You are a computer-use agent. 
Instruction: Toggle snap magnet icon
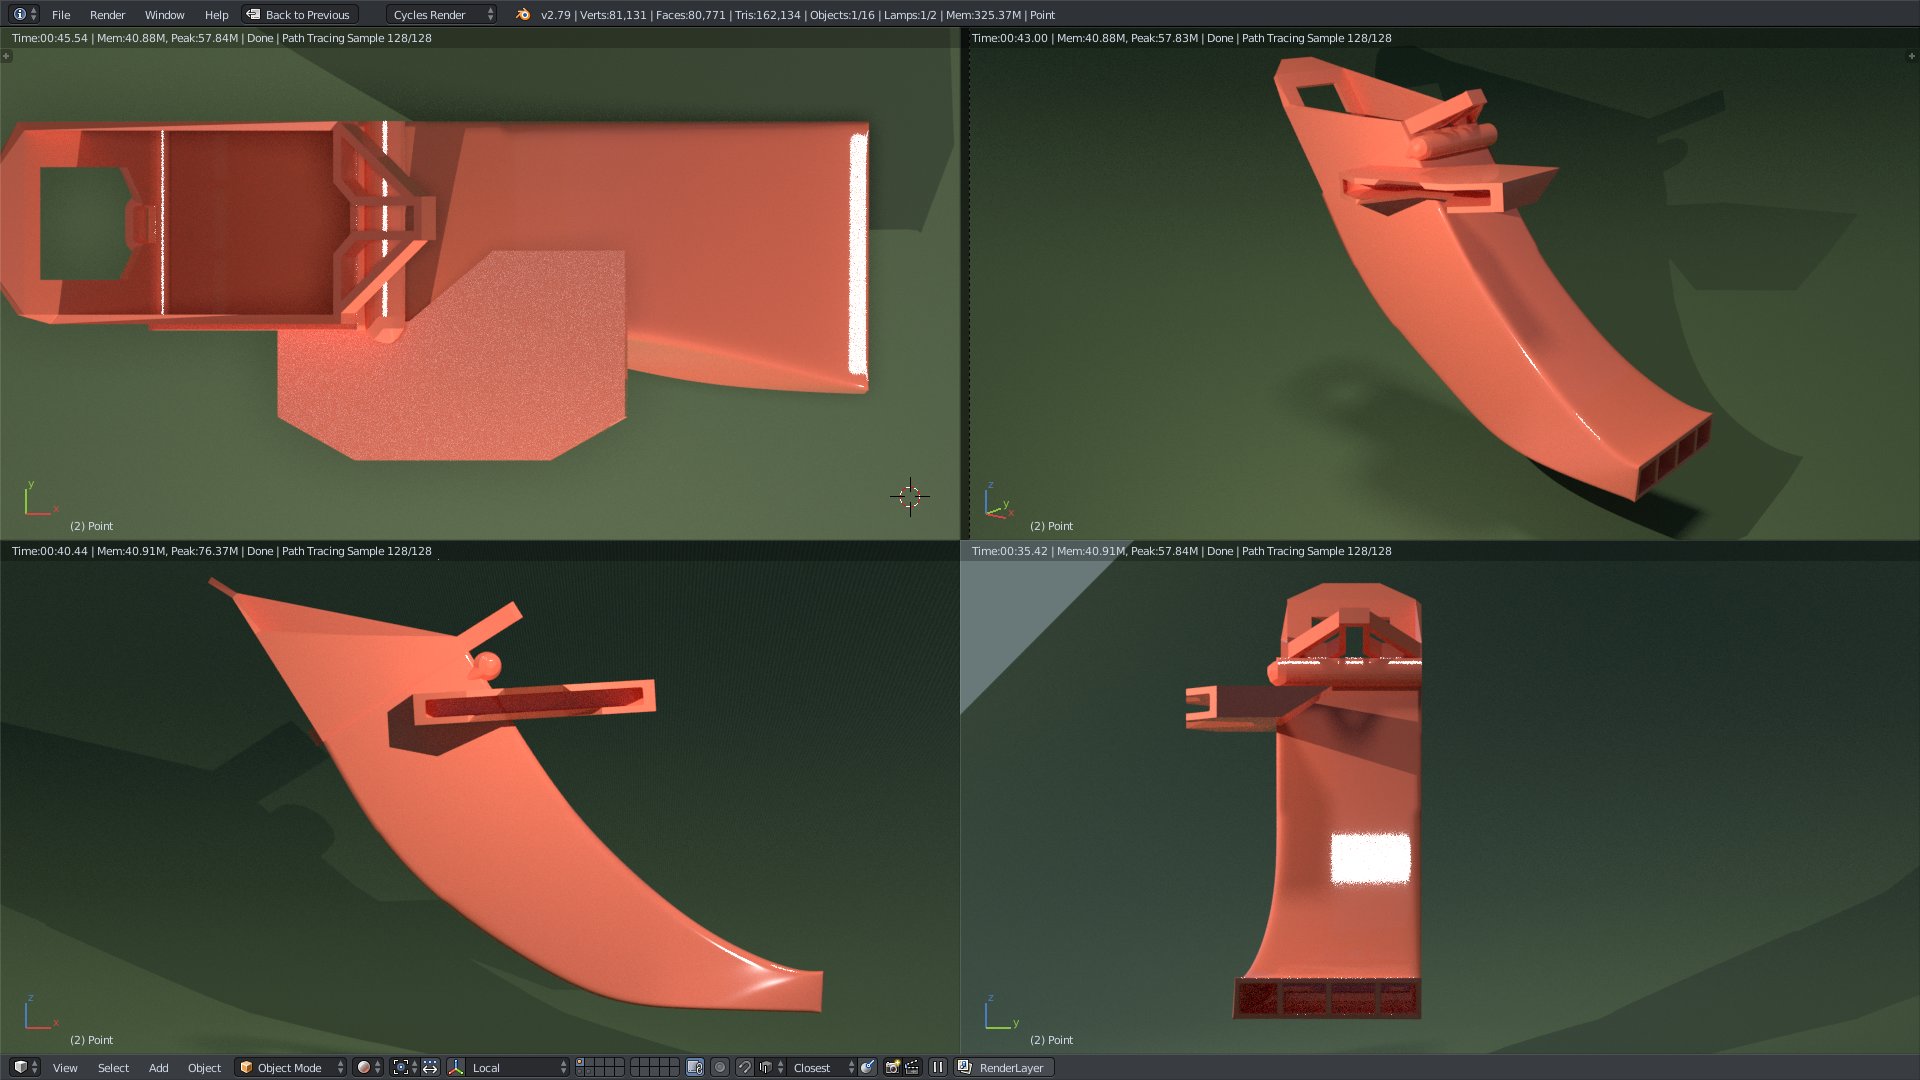(745, 1068)
